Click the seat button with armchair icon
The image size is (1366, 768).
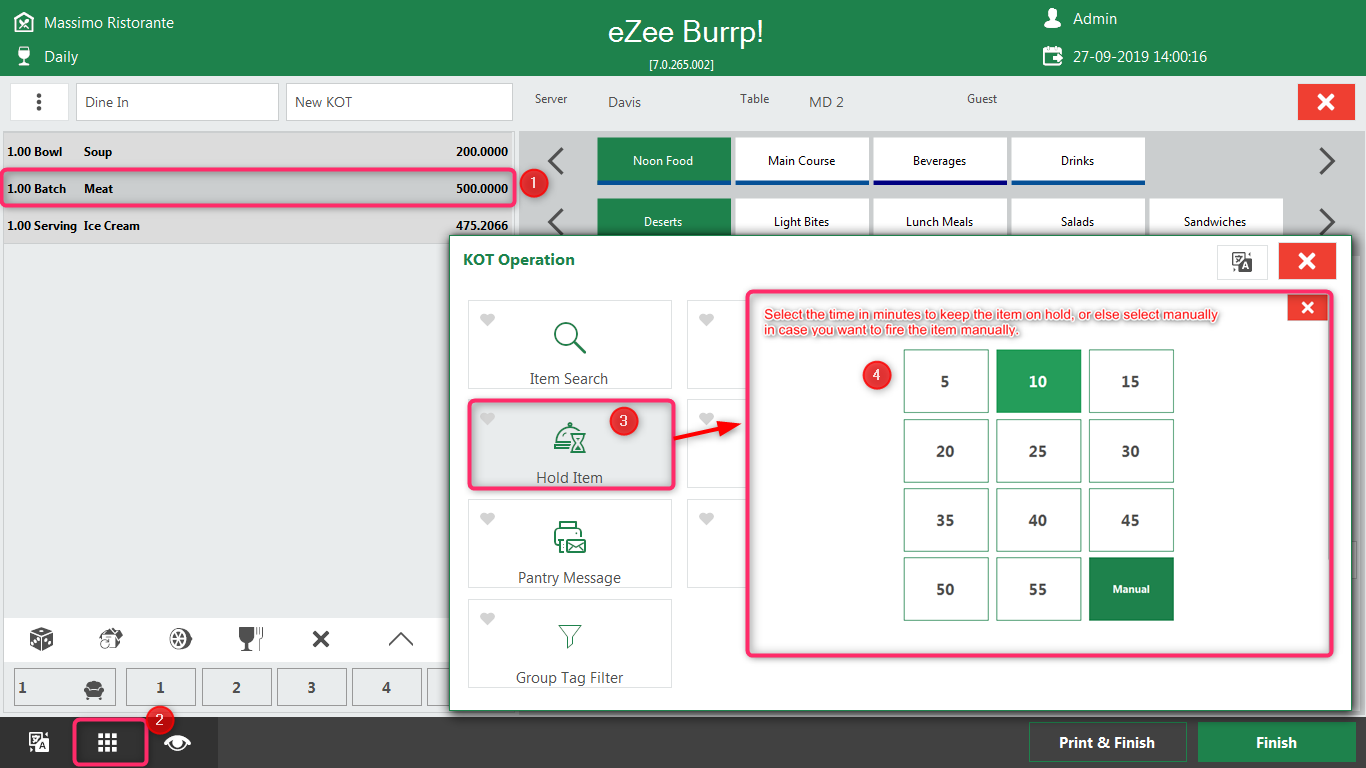tap(65, 688)
